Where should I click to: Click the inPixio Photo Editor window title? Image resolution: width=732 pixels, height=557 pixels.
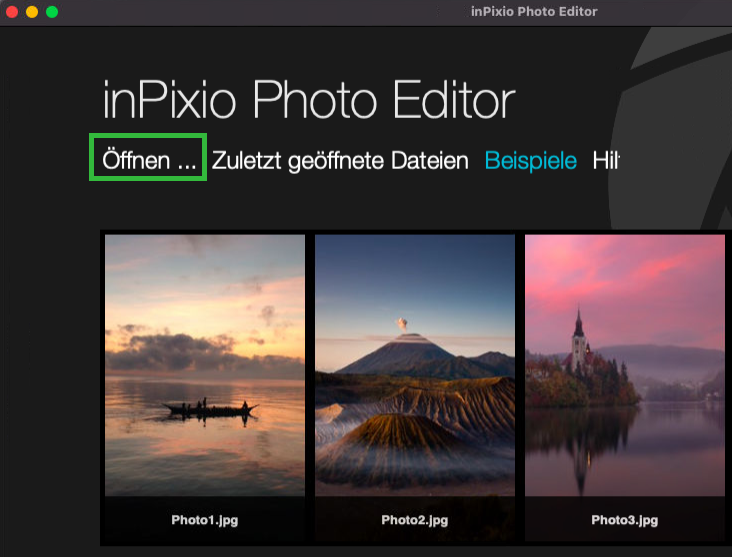coord(534,12)
